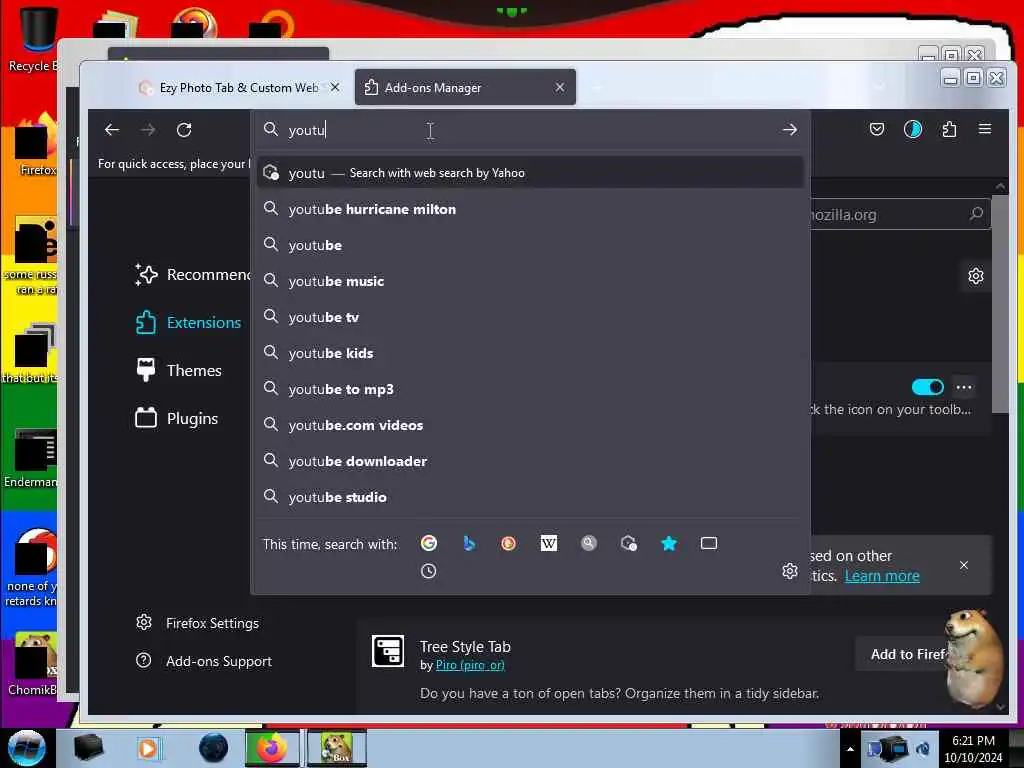Search this time with Bing
1024x768 pixels.
[x=468, y=543]
